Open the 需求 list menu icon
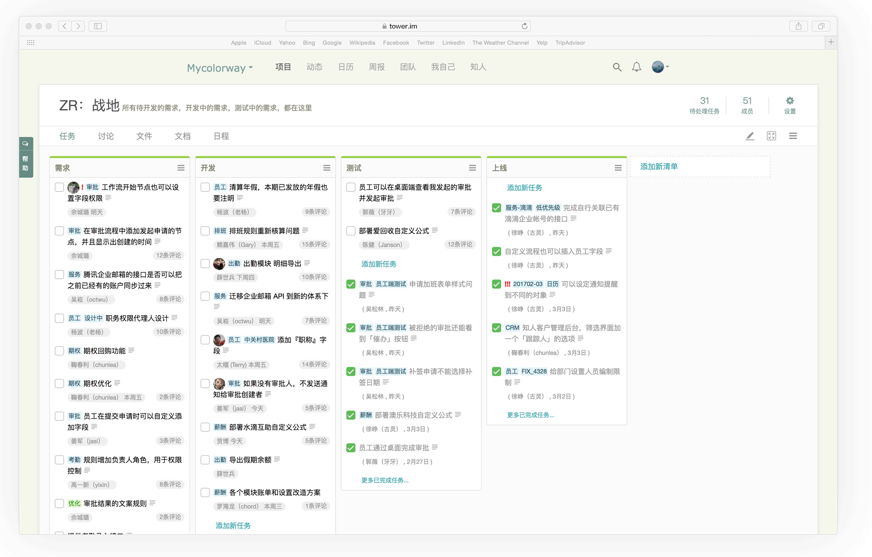872x557 pixels. (181, 168)
